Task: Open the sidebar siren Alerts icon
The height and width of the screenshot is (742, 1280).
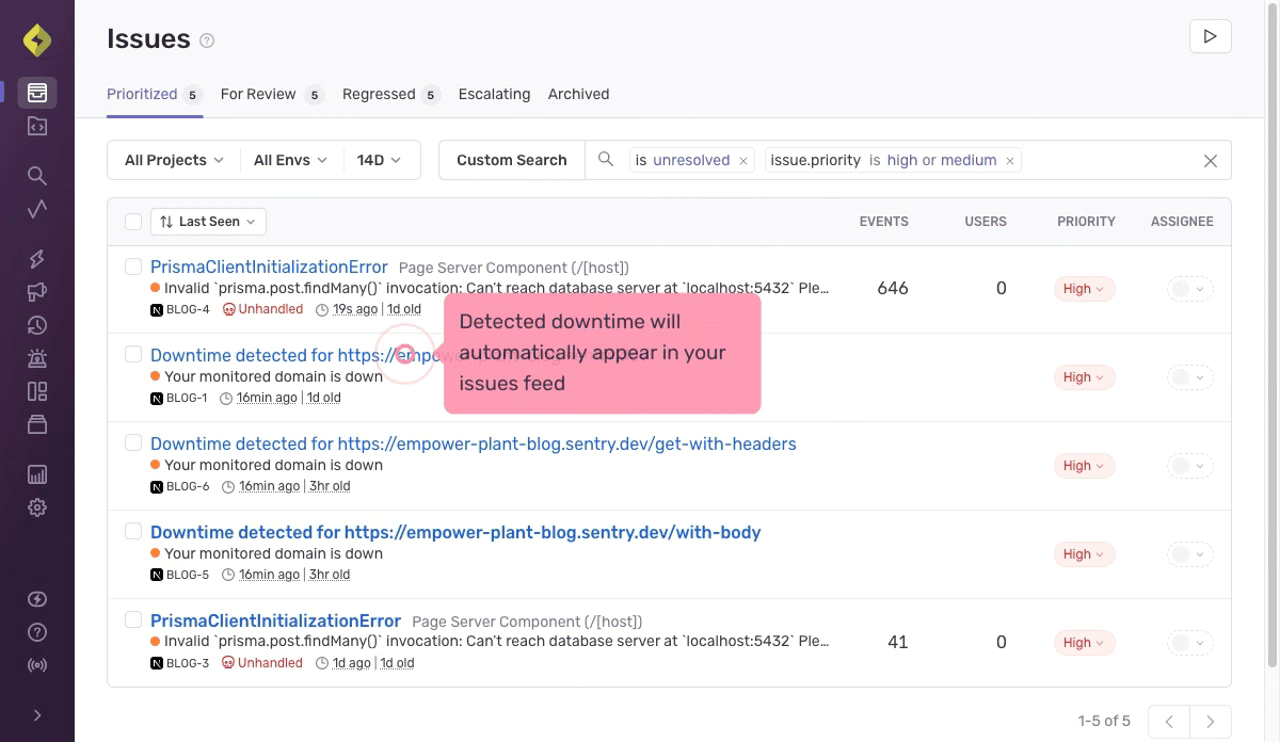Action: click(37, 358)
